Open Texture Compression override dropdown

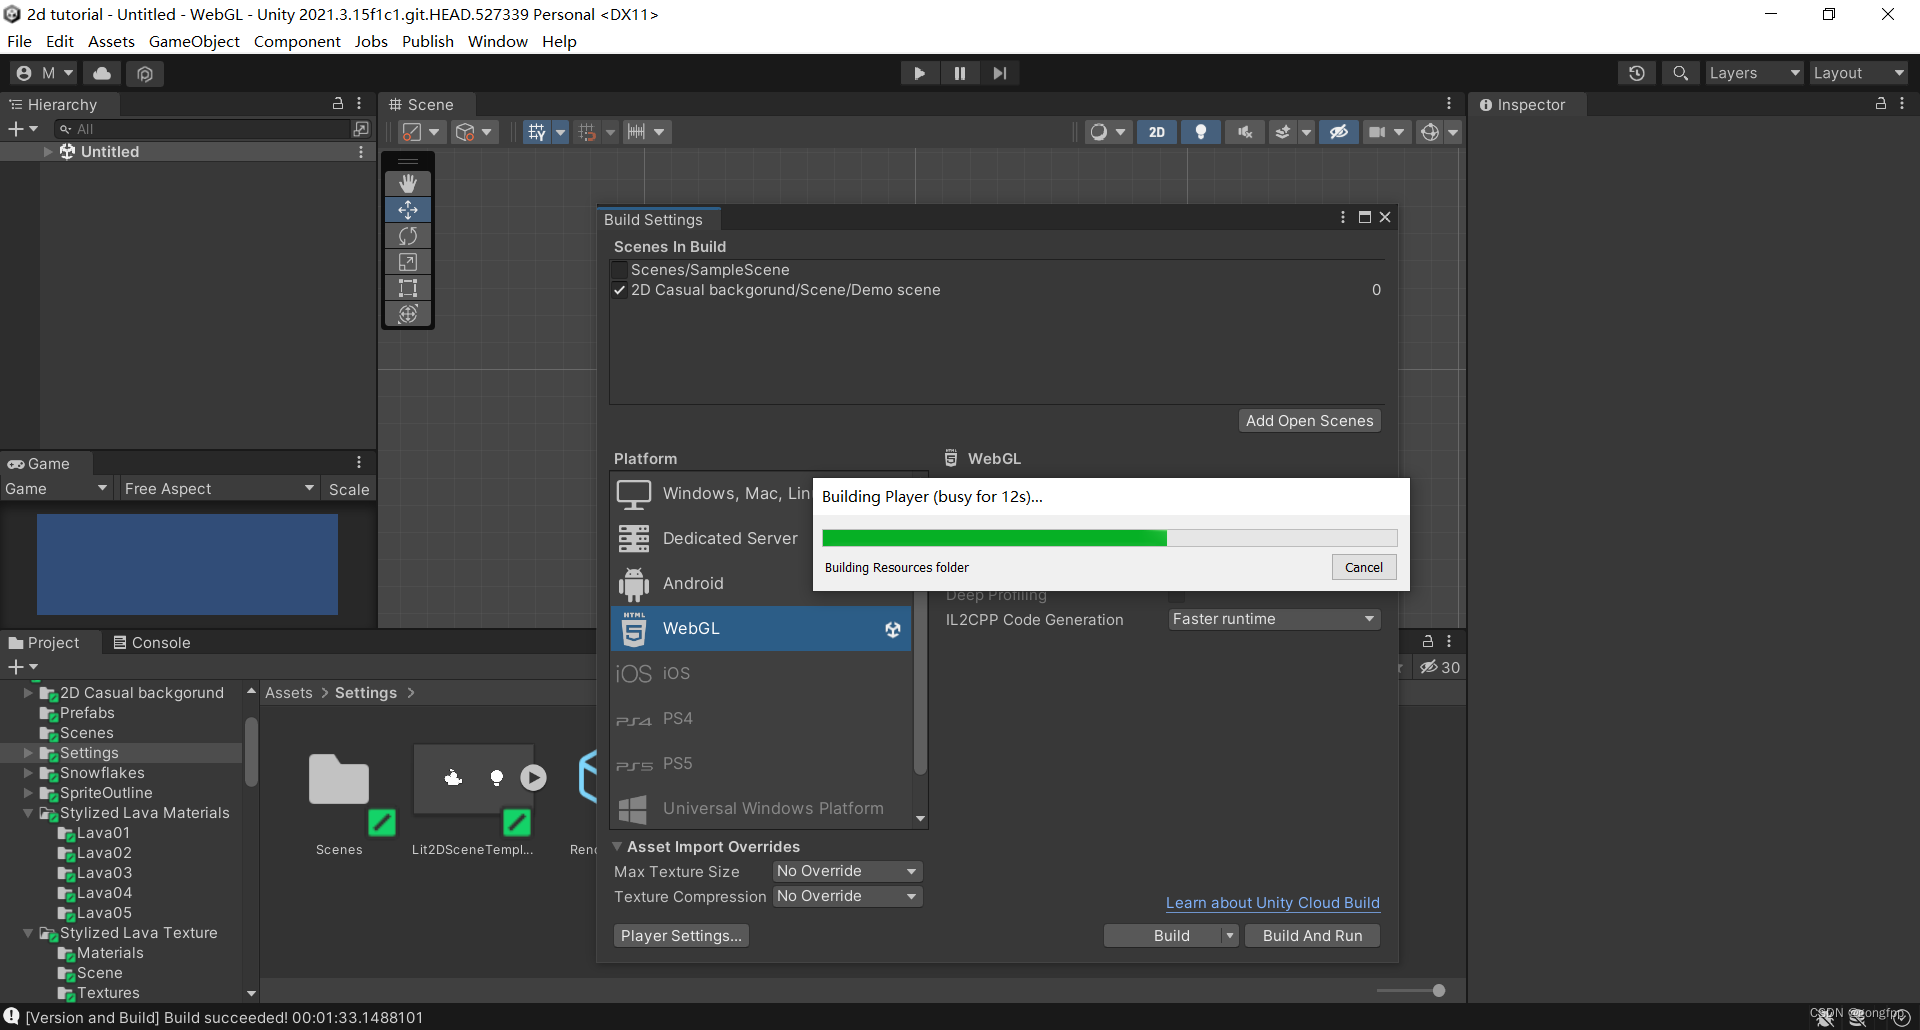pyautogui.click(x=847, y=897)
